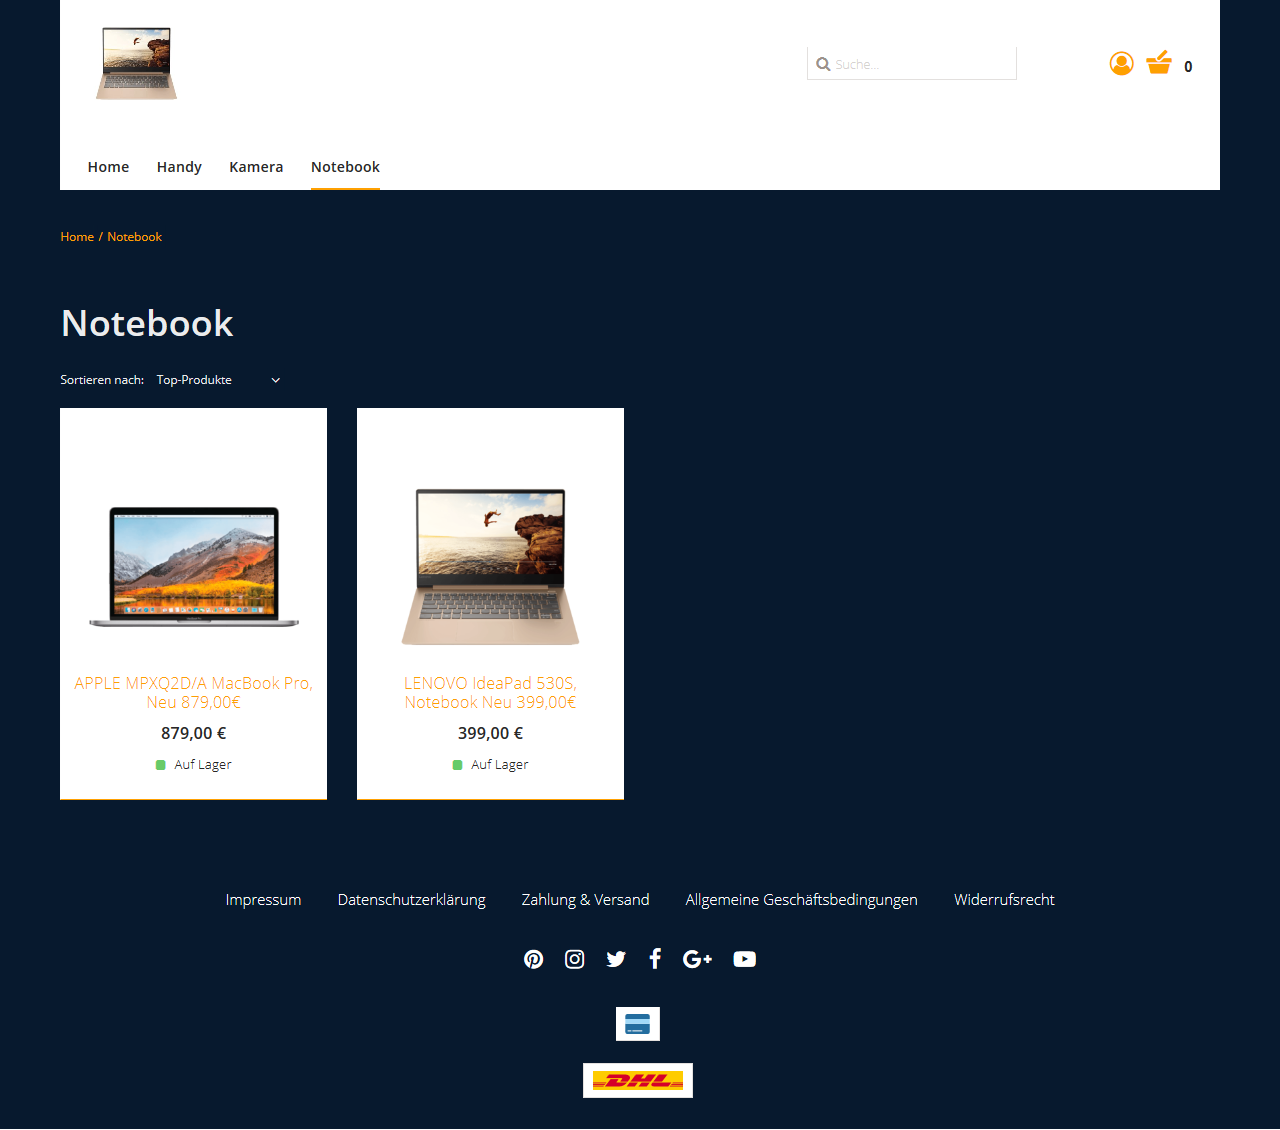Visit the Instagram social icon
The width and height of the screenshot is (1280, 1130).
pos(575,959)
